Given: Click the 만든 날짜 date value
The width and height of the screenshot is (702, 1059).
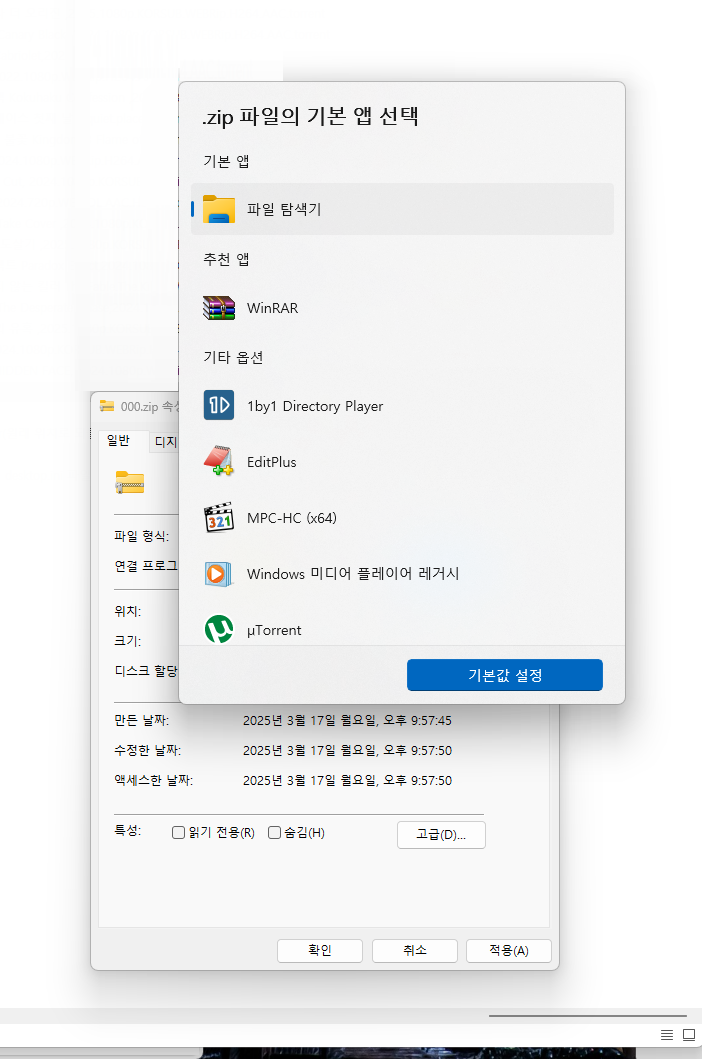Looking at the screenshot, I should [x=347, y=721].
